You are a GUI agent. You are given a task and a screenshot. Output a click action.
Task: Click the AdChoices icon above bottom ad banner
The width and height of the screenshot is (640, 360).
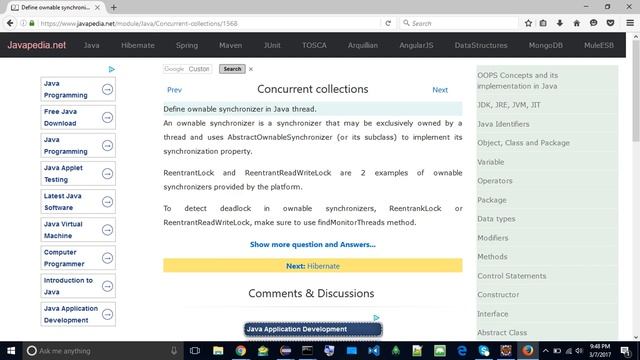click(x=376, y=318)
